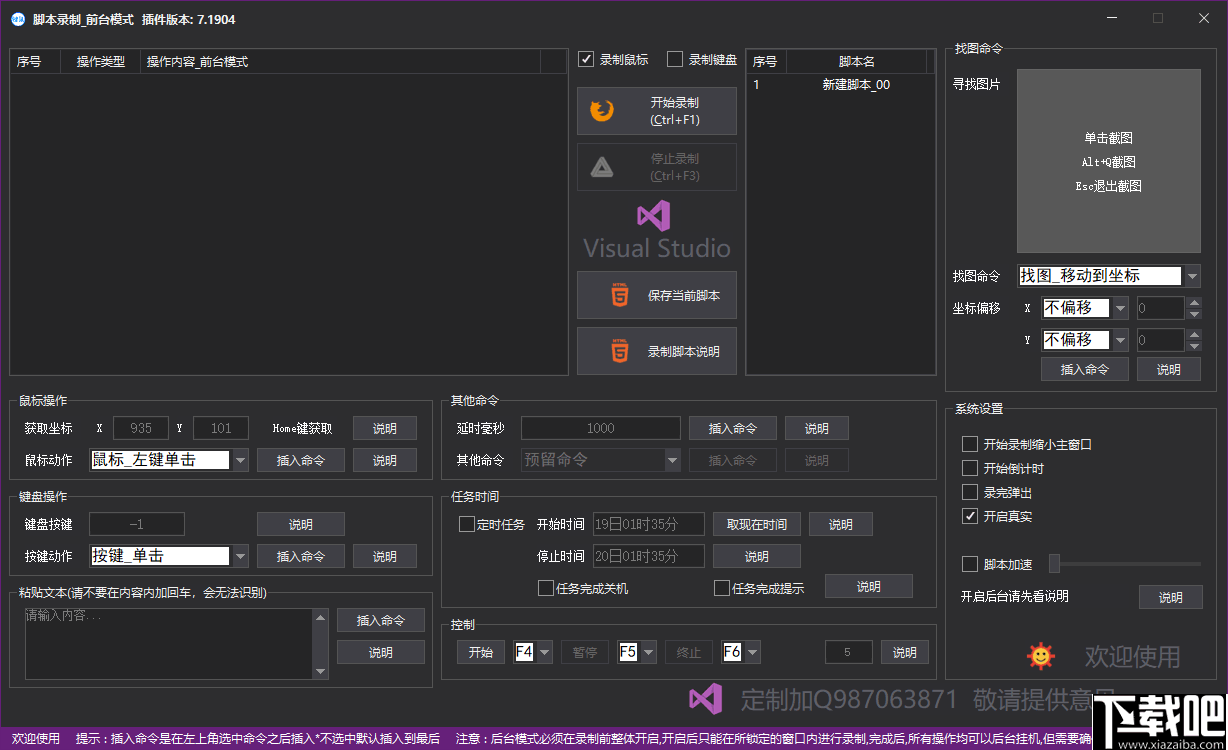The image size is (1228, 750).
Task: Check 开始录制缩小主窗口 option
Action: (x=969, y=444)
